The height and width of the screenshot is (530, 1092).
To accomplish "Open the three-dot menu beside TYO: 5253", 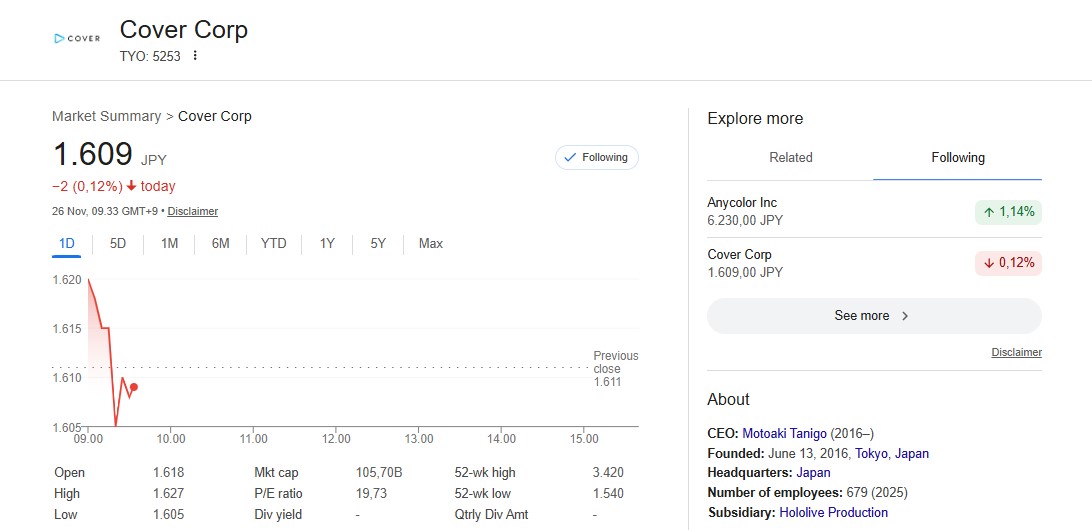I will [x=195, y=56].
